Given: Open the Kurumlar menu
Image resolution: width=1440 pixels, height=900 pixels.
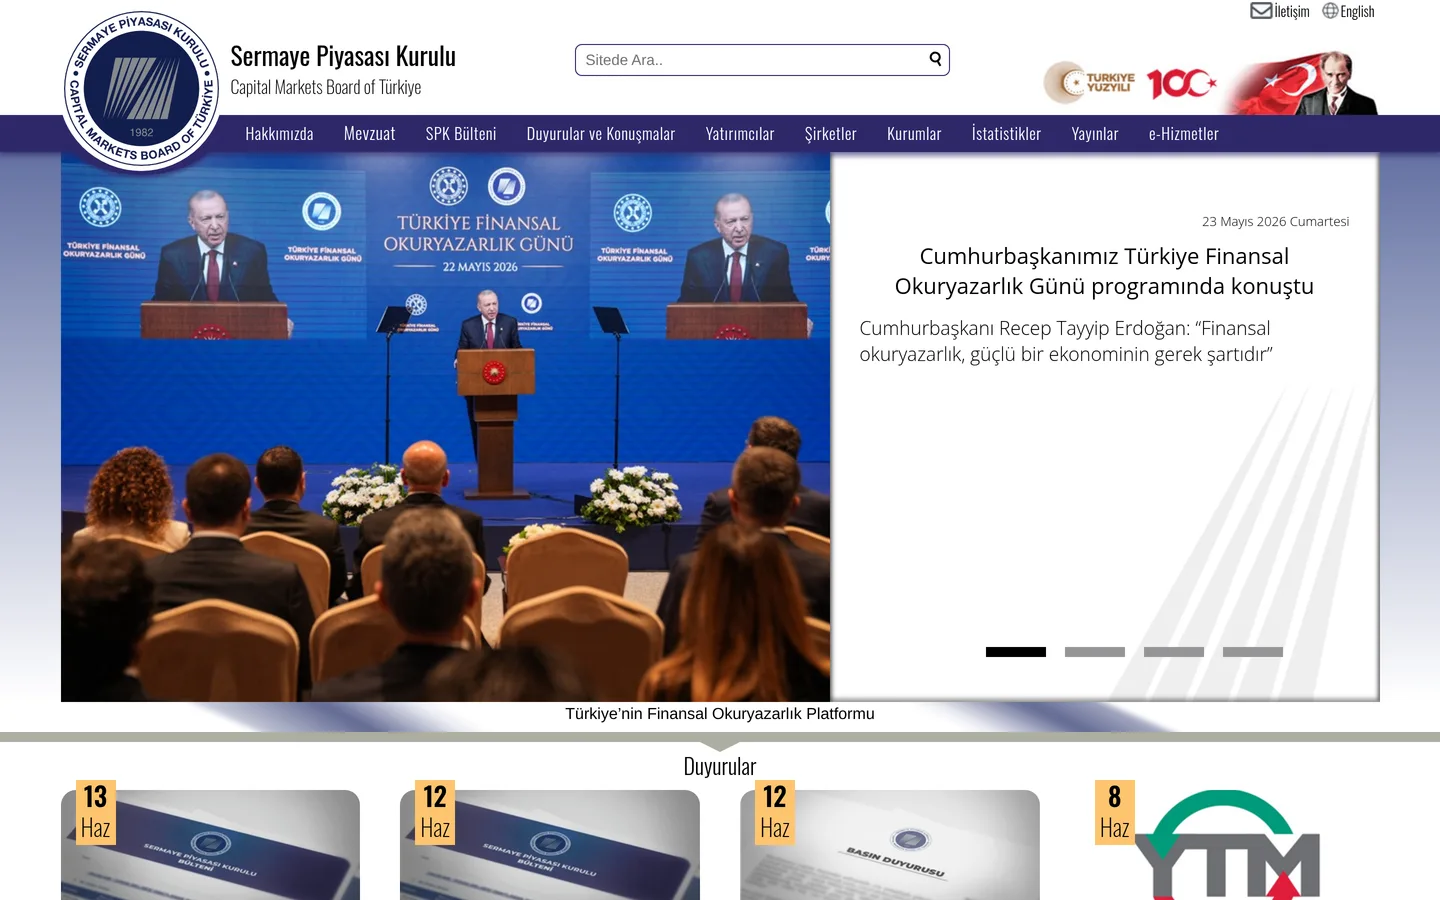Looking at the screenshot, I should tap(914, 134).
